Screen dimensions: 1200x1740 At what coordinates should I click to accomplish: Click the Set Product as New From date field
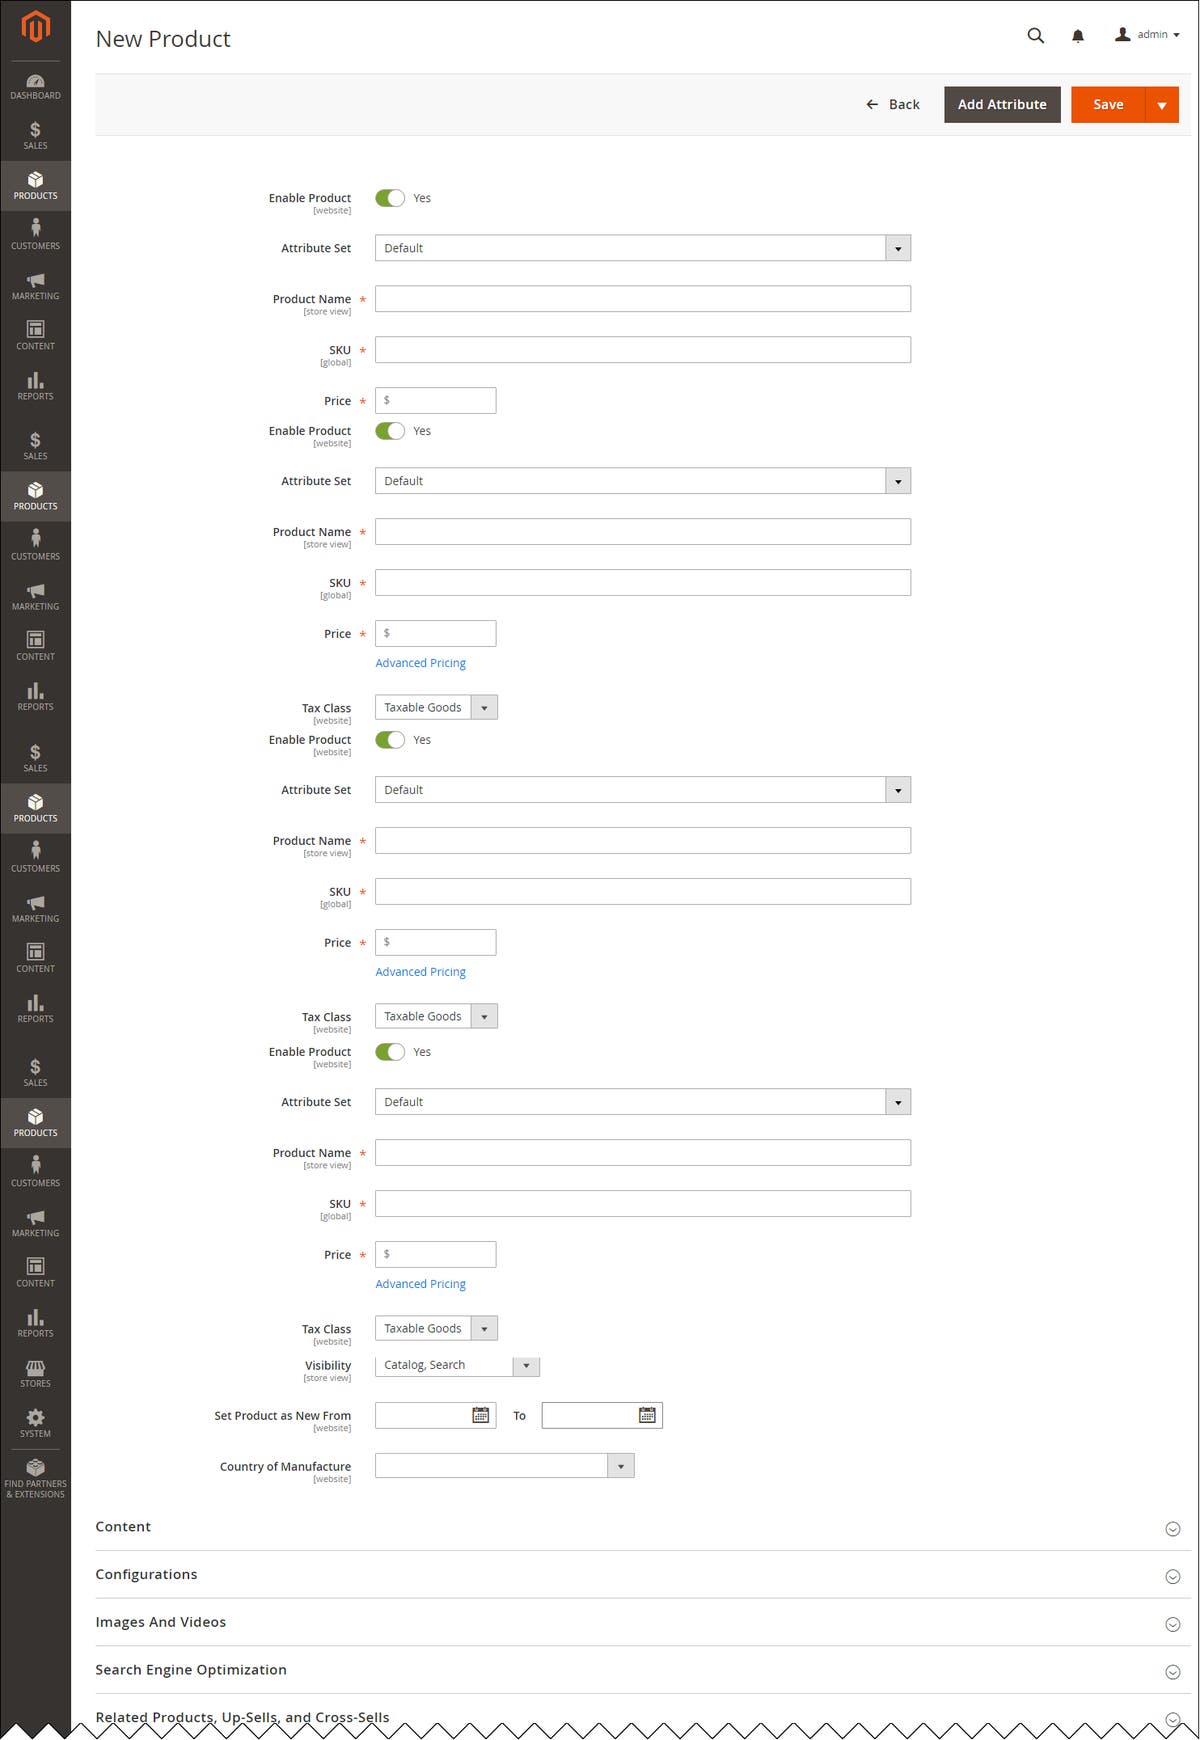tap(436, 1415)
